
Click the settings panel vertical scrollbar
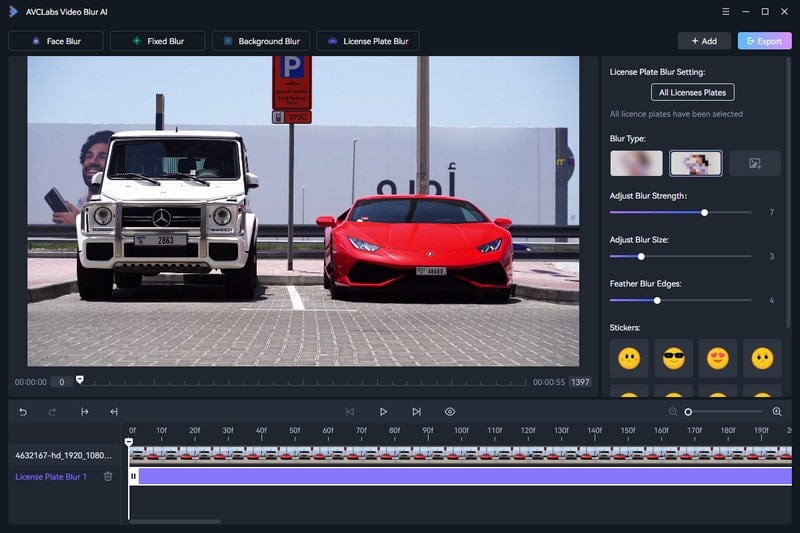788,193
